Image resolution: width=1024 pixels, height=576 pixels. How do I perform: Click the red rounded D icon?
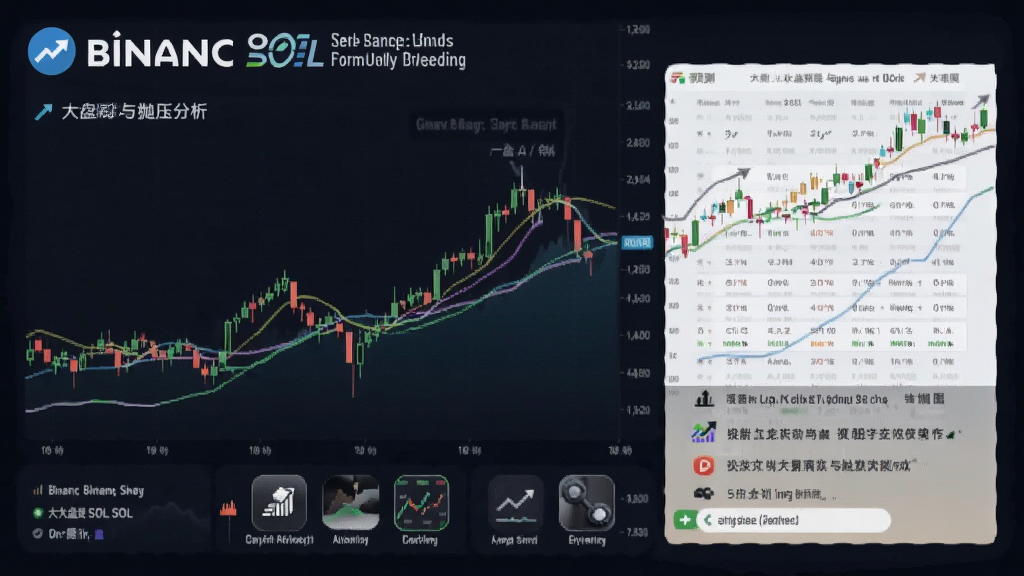703,466
